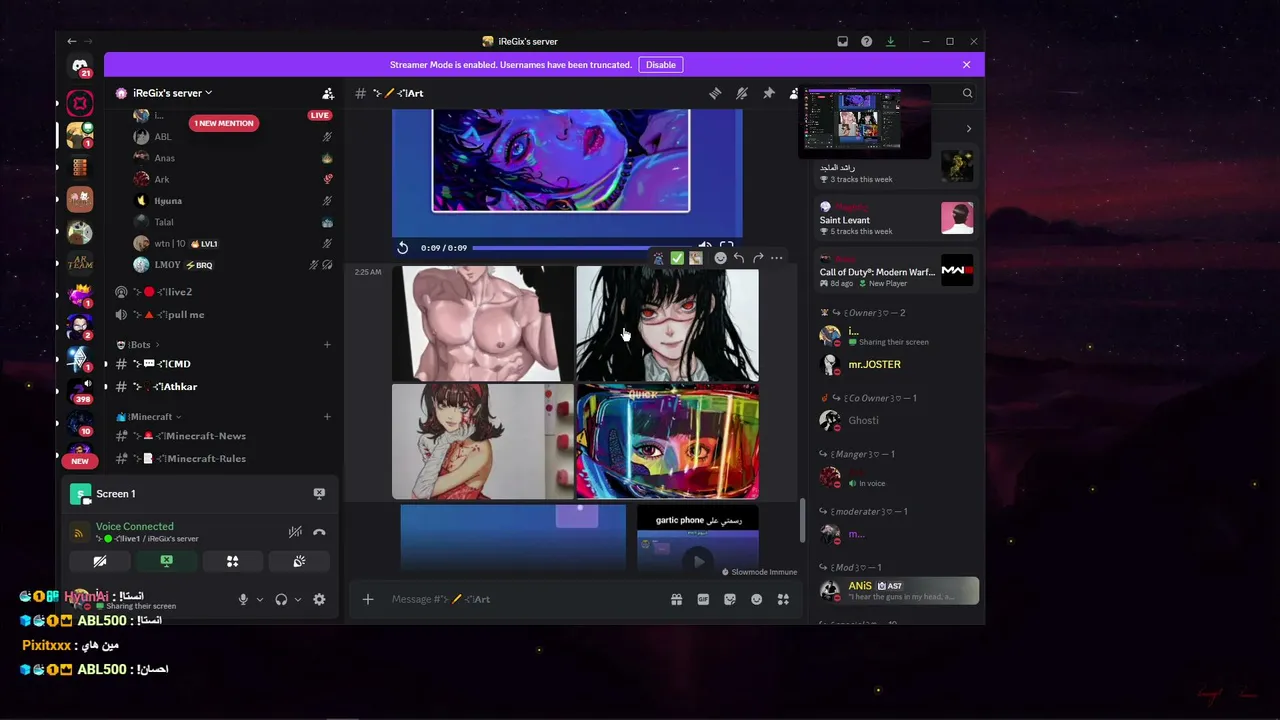The width and height of the screenshot is (1280, 720).
Task: Create channel in Minecraft category
Action: (327, 417)
